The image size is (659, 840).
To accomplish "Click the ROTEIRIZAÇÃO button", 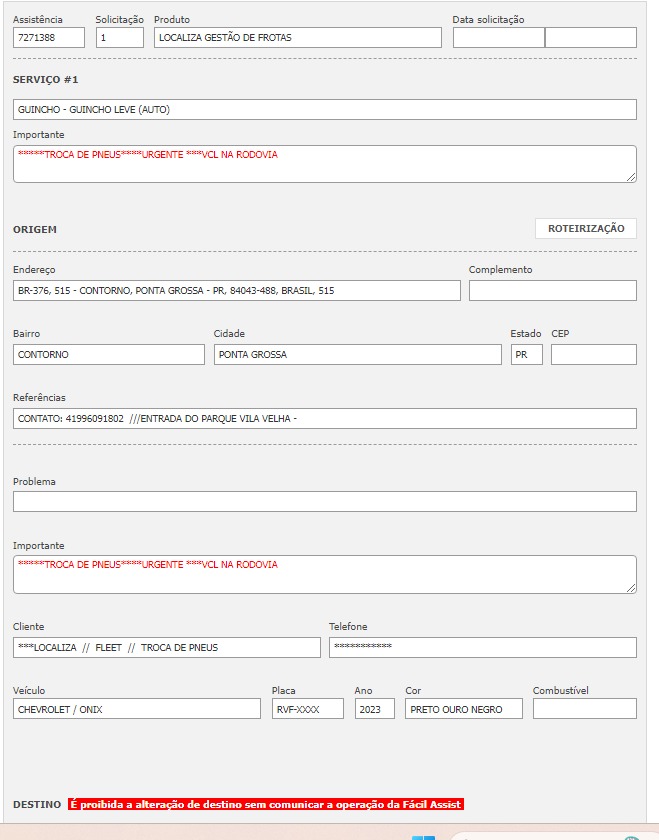I will (x=585, y=229).
